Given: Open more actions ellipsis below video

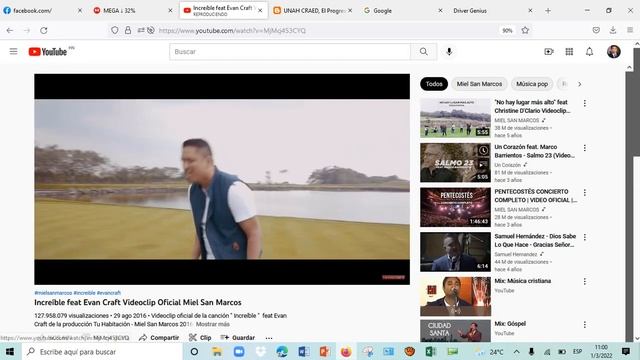Looking at the screenshot, I should tap(269, 338).
